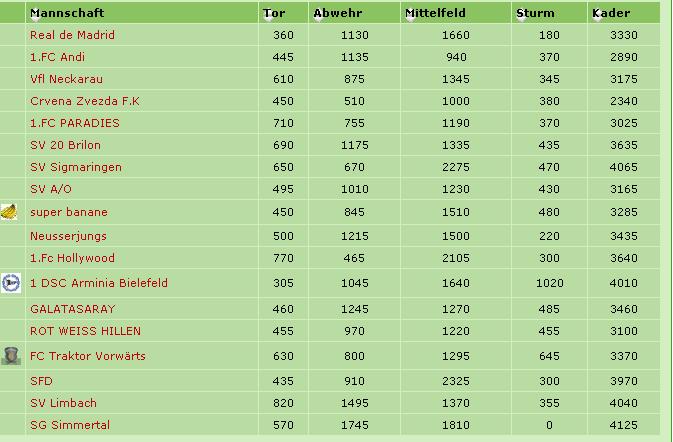The height and width of the screenshot is (442, 673).
Task: Open the SV Sigmaringen team link
Action: coord(75,167)
